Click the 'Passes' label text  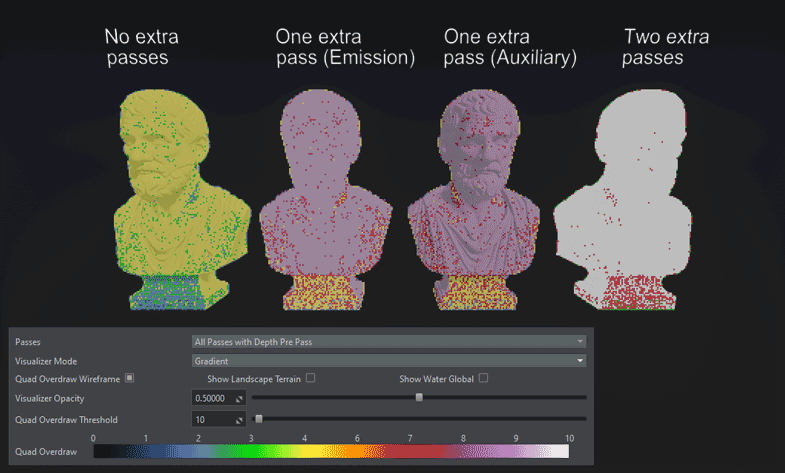[28, 342]
